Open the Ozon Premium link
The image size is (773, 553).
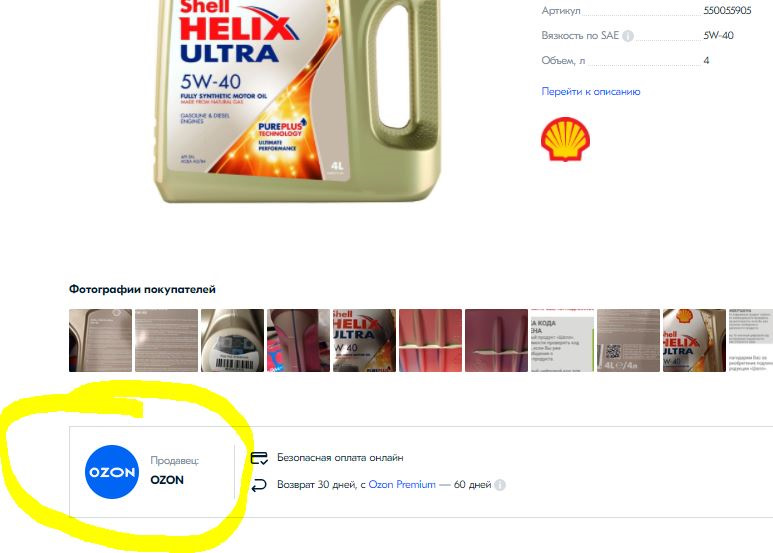[402, 484]
